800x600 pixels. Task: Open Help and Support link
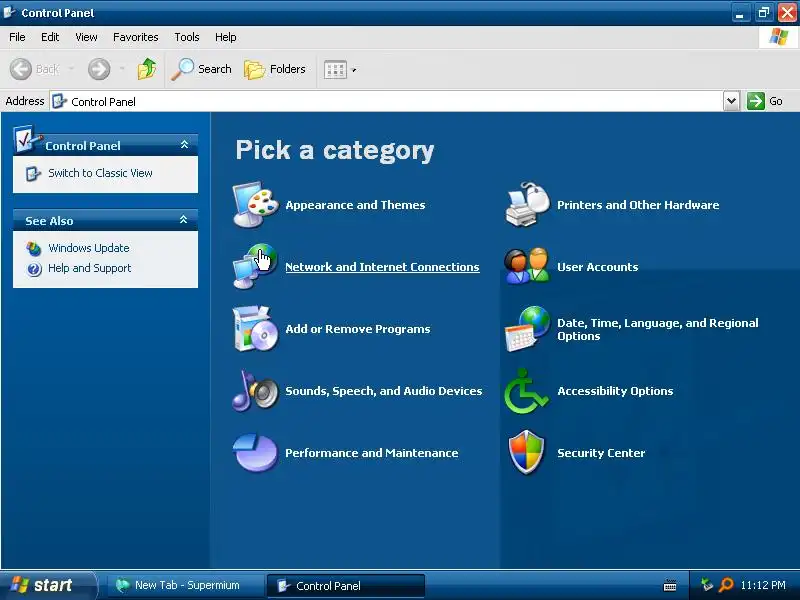89,268
